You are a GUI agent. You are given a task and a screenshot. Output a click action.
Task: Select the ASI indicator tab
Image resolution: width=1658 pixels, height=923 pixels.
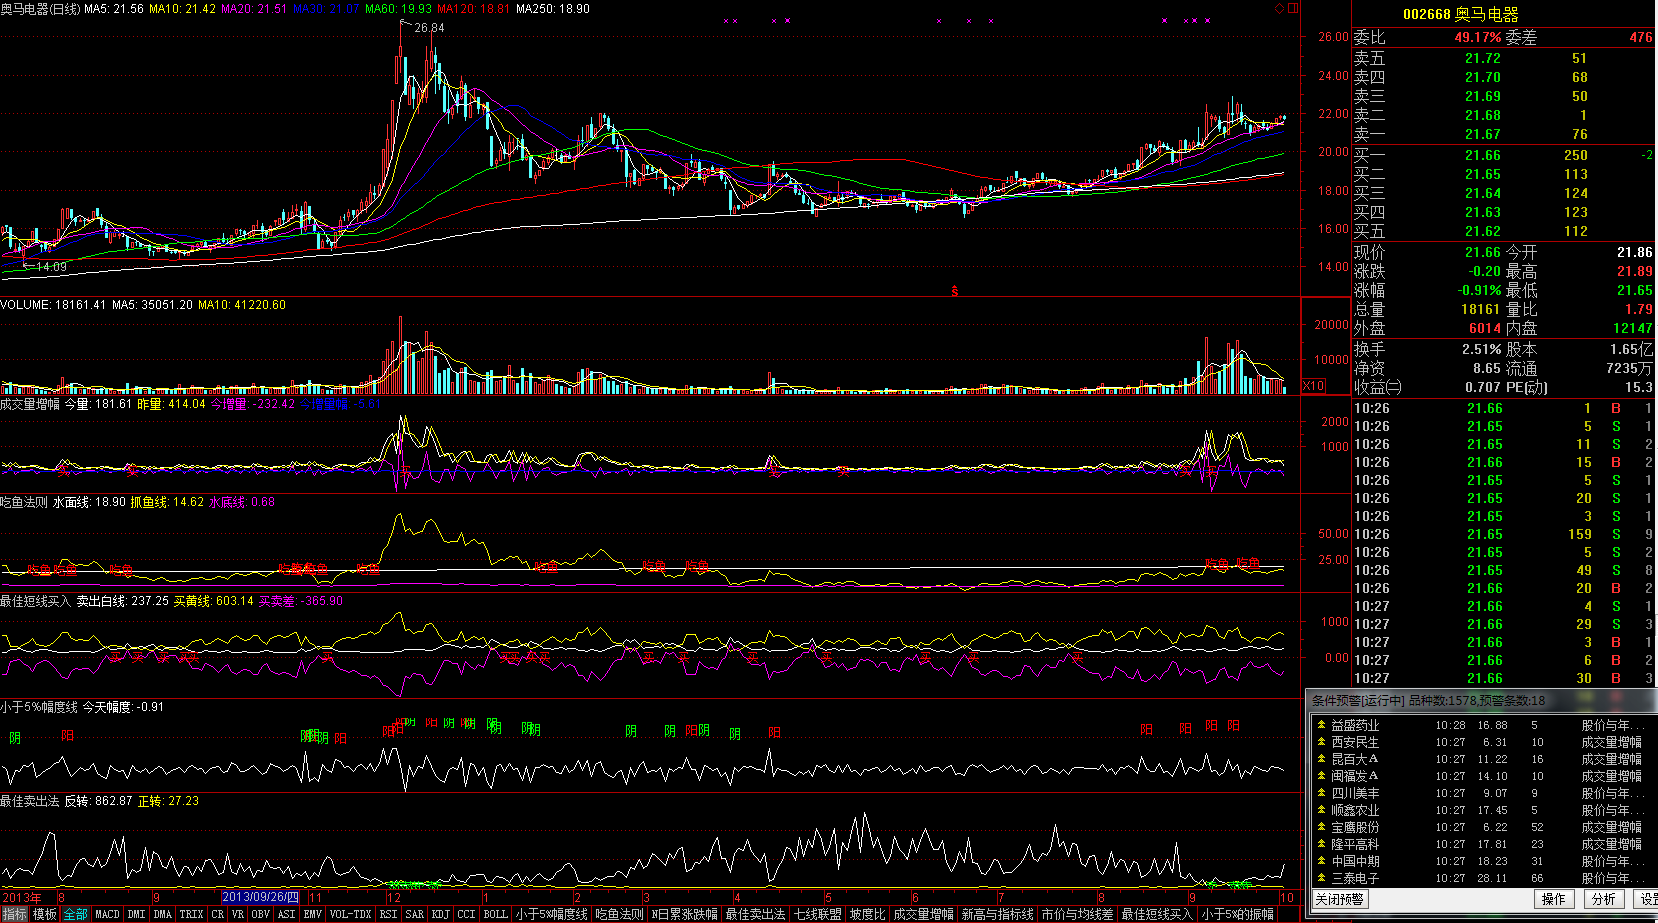click(x=286, y=914)
